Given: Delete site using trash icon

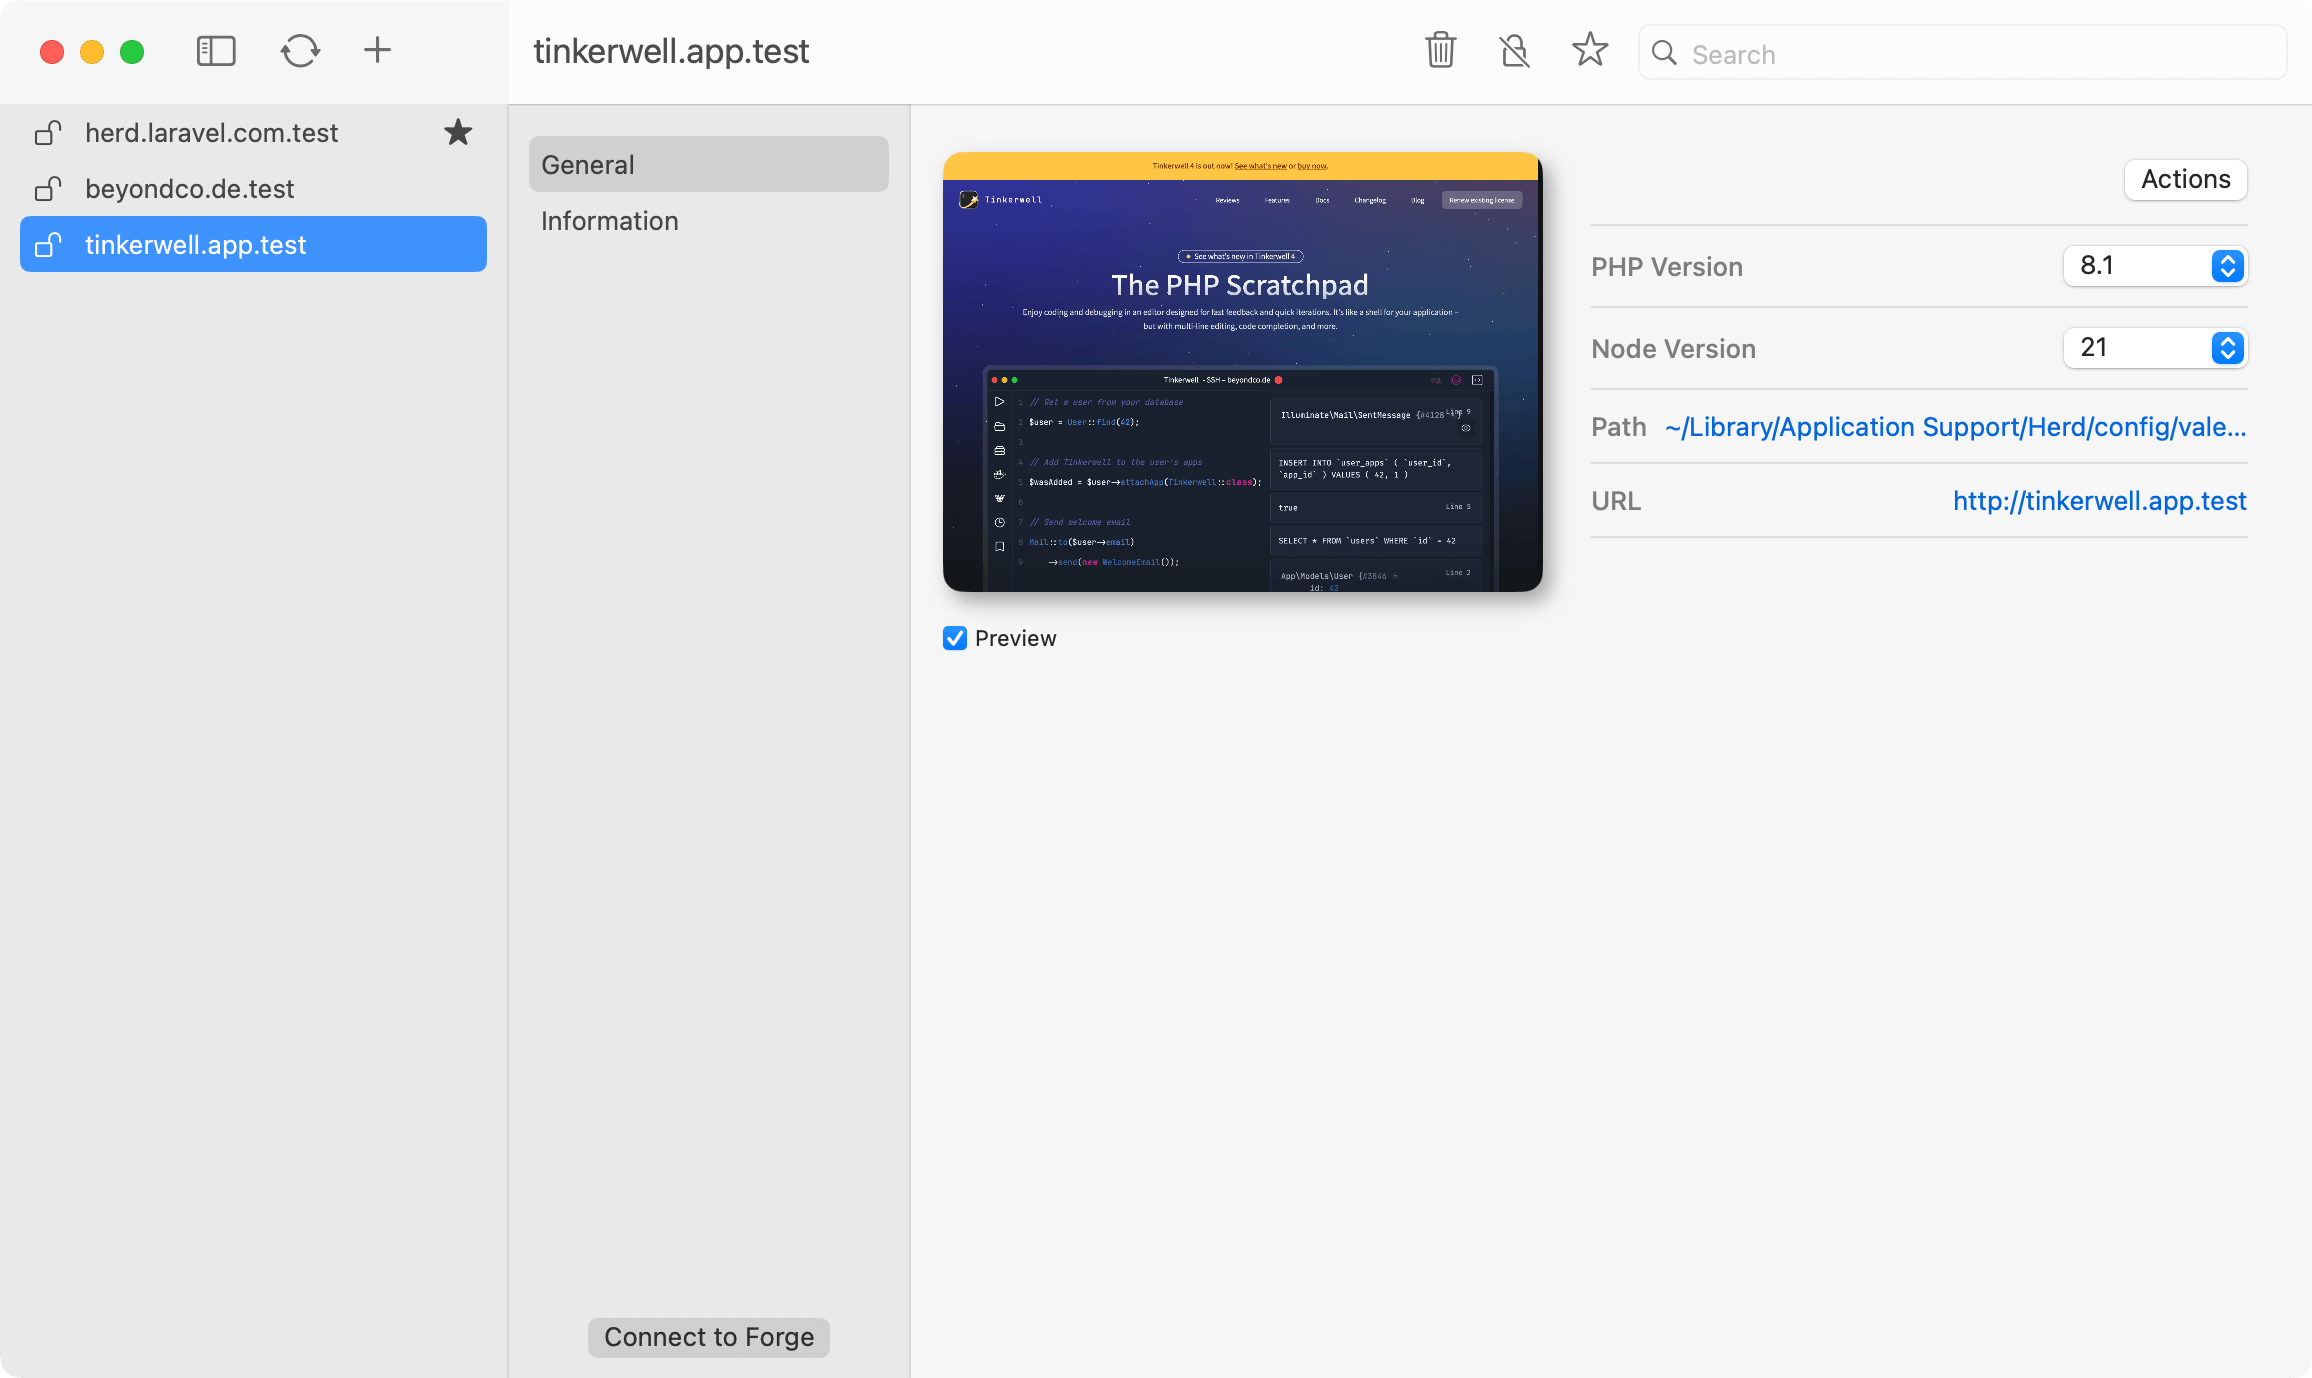Looking at the screenshot, I should 1440,50.
